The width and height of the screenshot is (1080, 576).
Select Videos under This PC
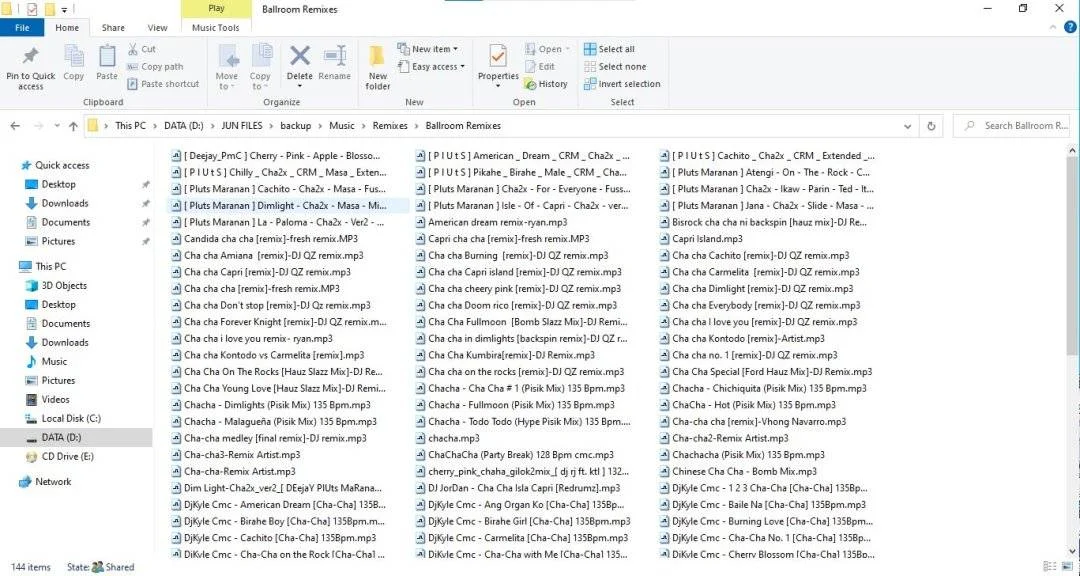tap(47, 399)
